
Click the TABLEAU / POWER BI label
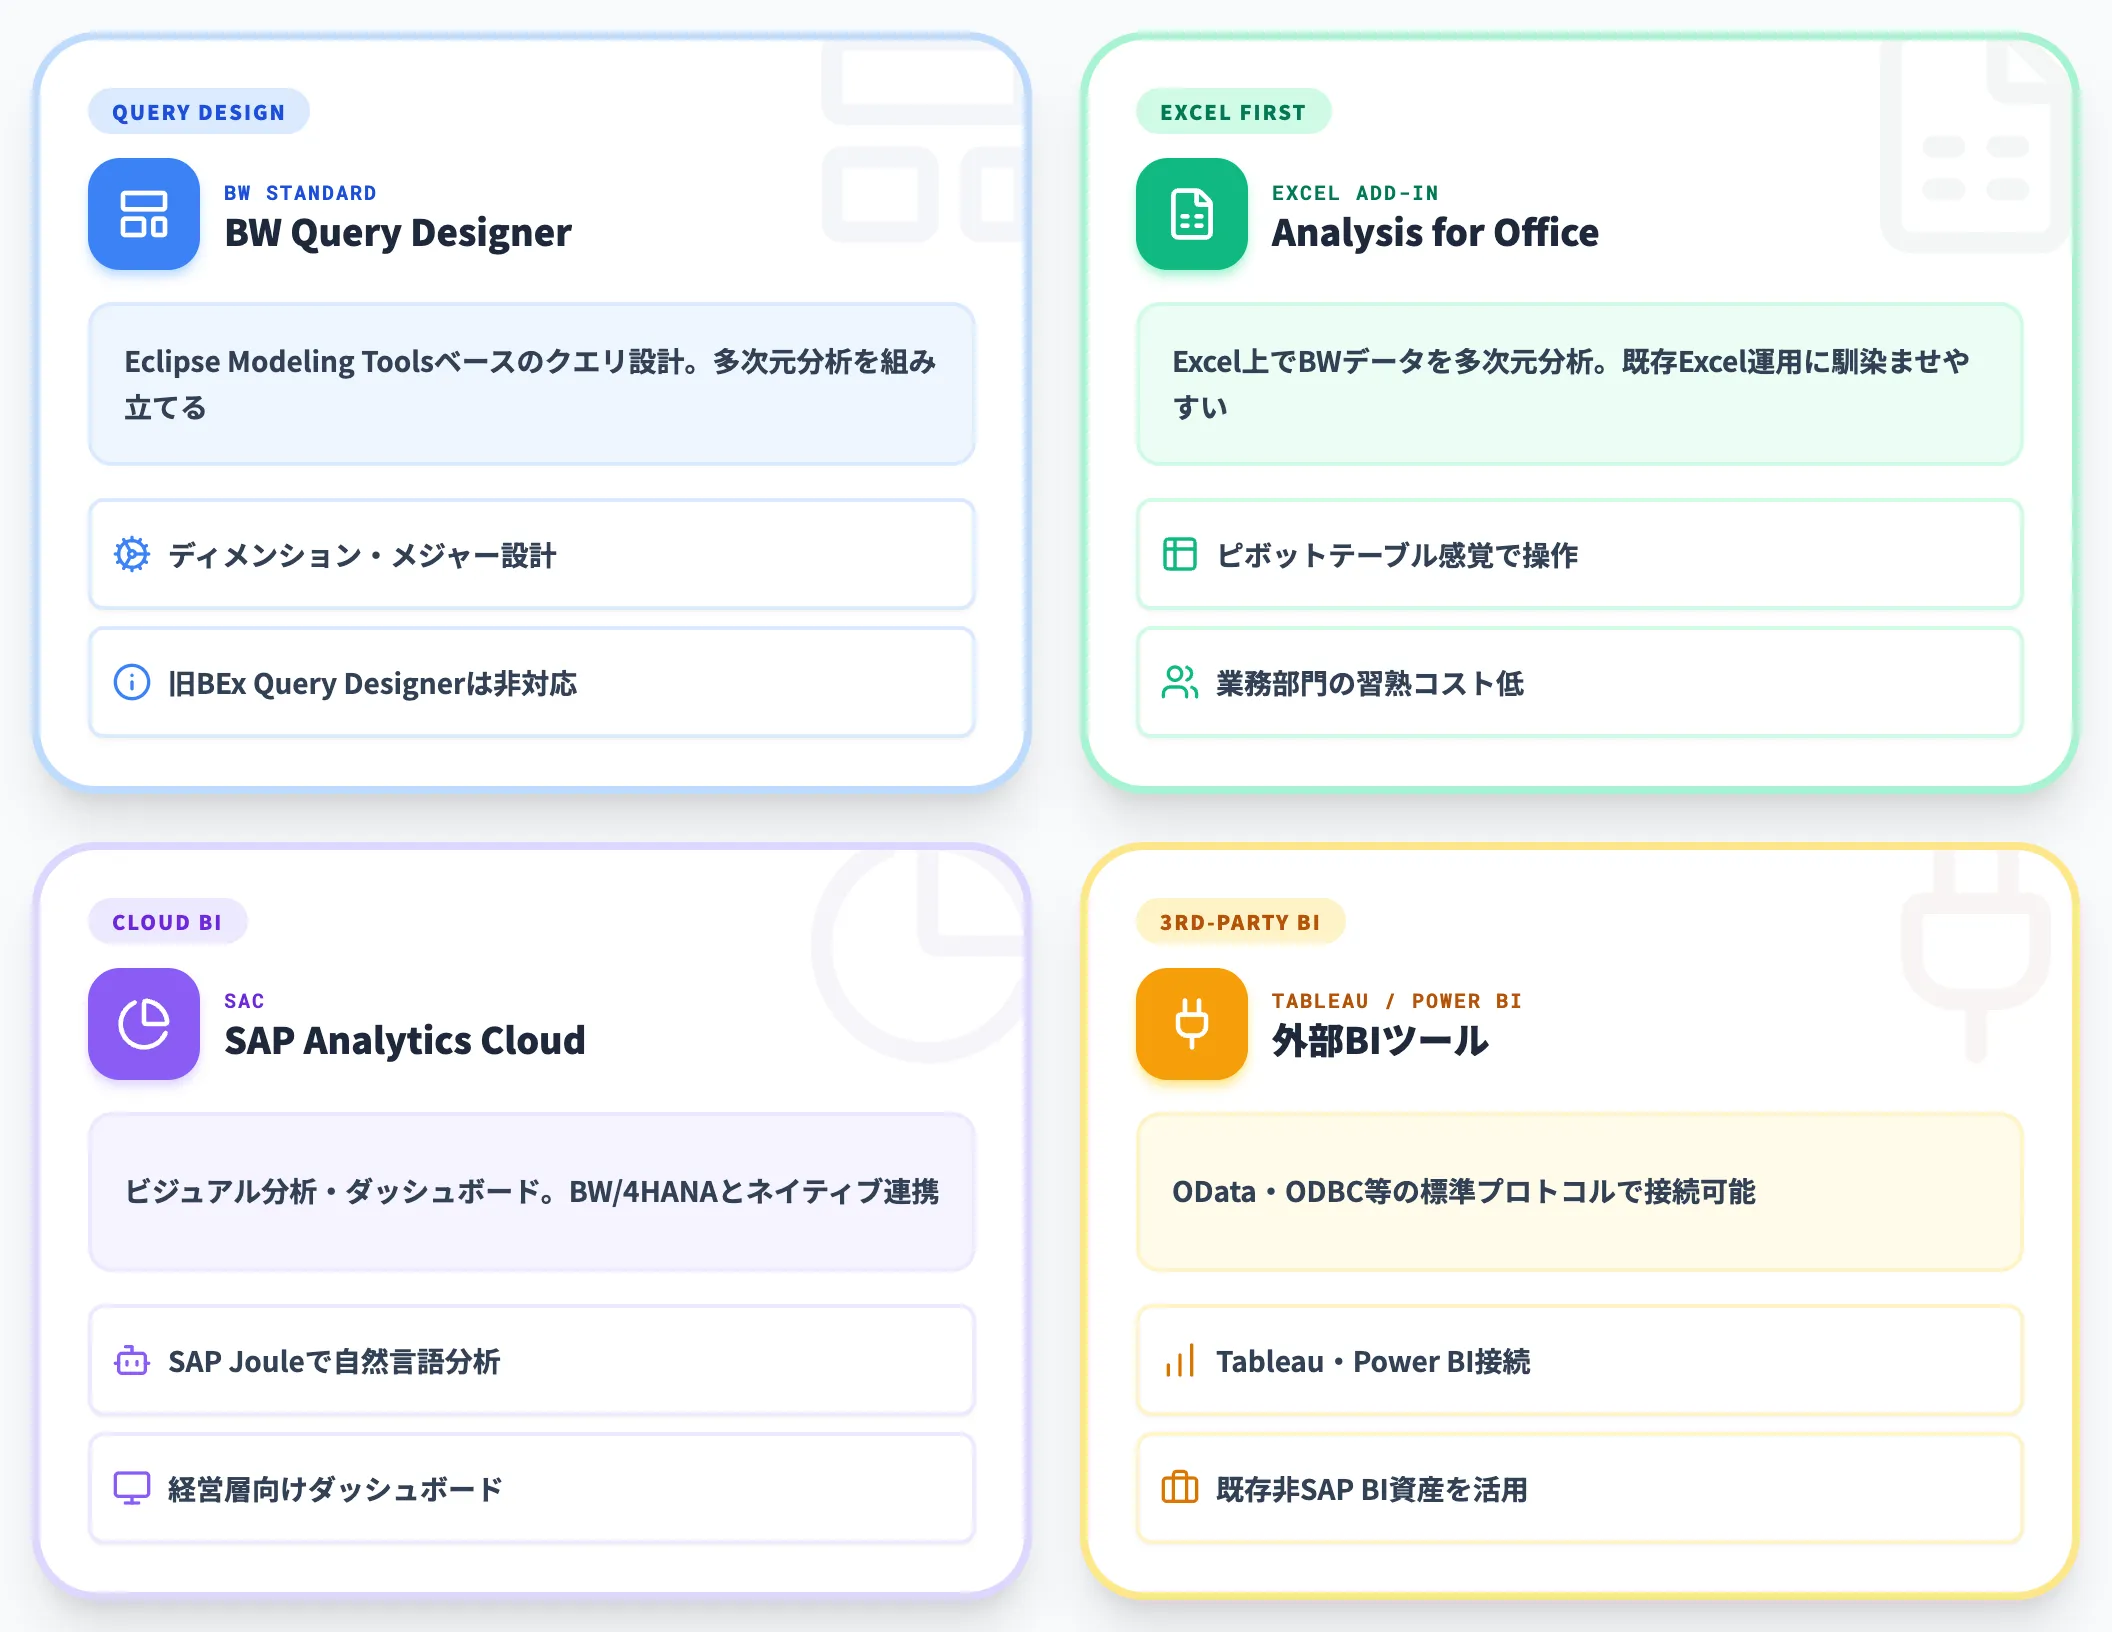tap(1396, 1001)
